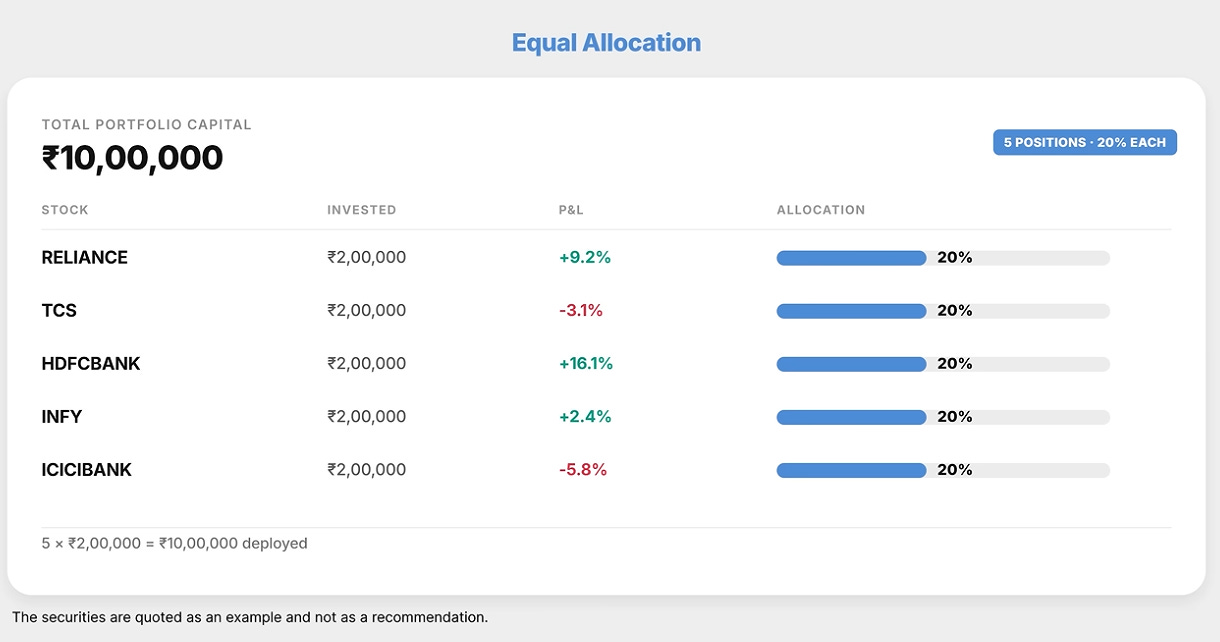Click the ₹10,00,000 total capital value

click(x=132, y=158)
